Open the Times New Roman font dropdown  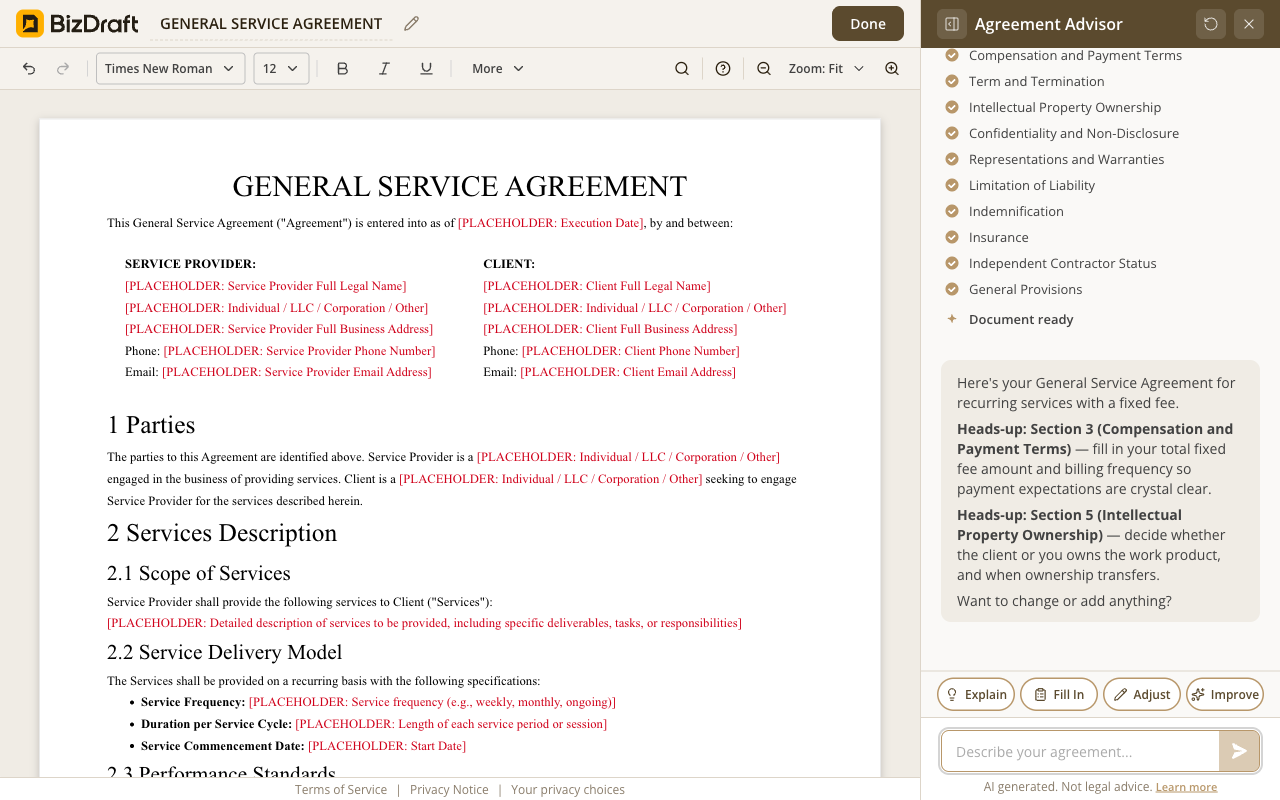[x=171, y=68]
